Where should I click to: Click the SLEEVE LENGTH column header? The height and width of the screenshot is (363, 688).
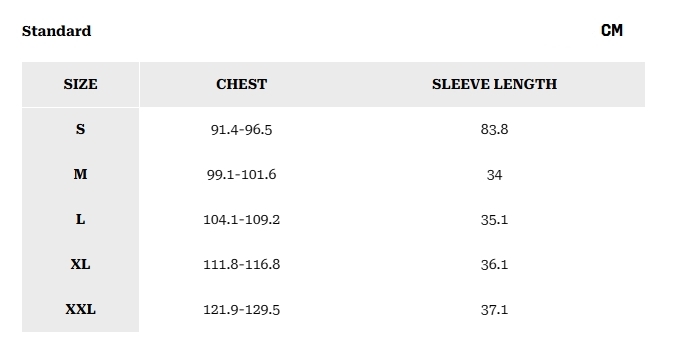(x=494, y=84)
